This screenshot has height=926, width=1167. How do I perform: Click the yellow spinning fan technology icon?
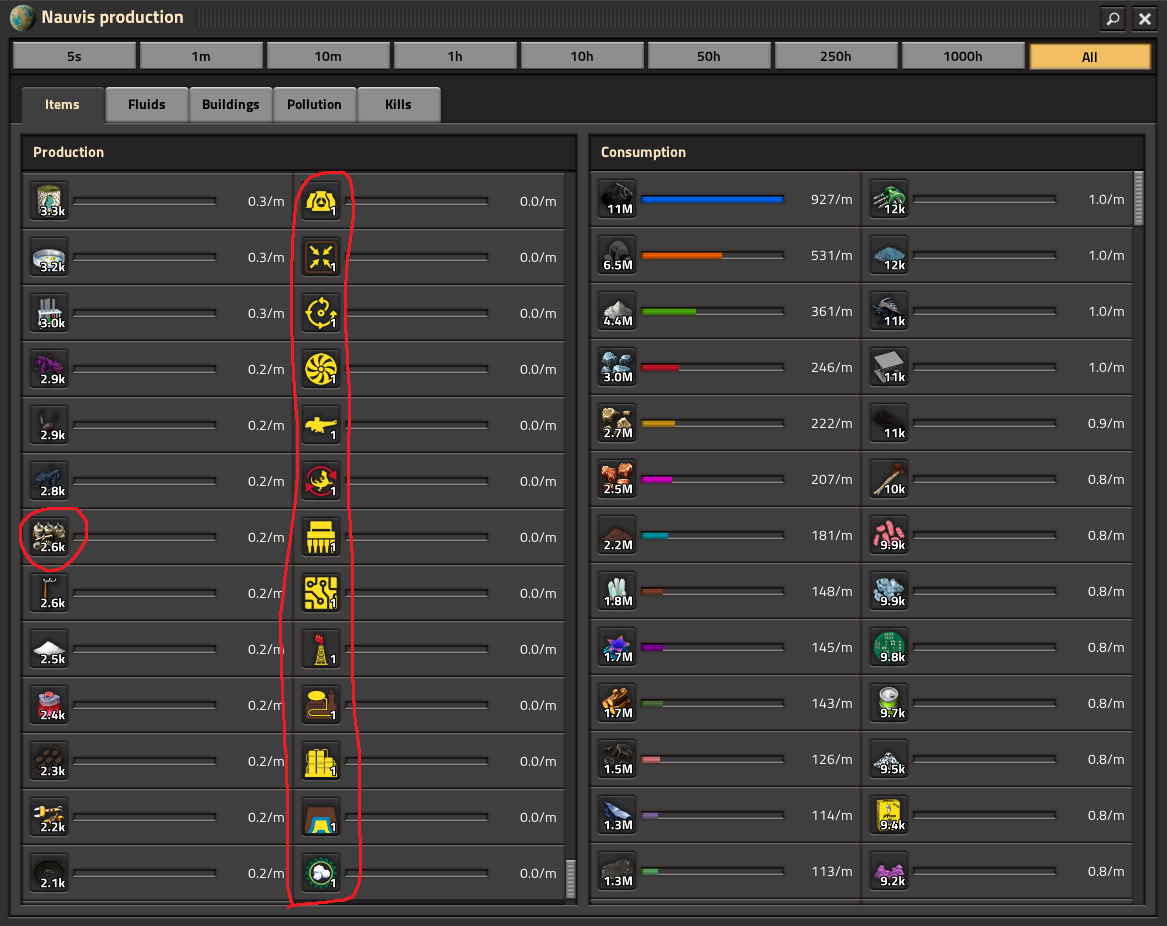[322, 369]
